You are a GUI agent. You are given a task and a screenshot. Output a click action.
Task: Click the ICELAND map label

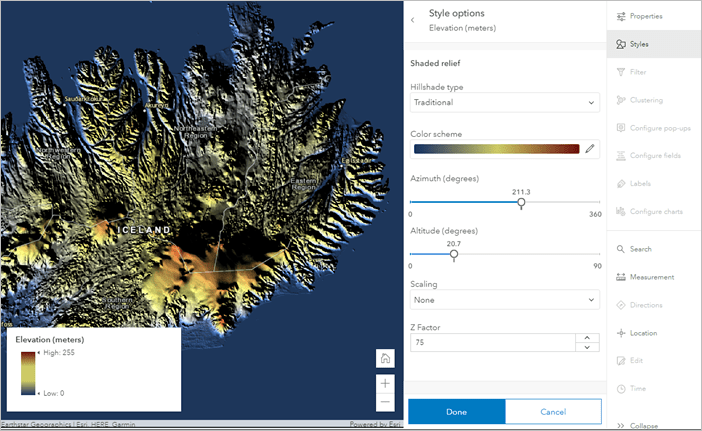[144, 230]
